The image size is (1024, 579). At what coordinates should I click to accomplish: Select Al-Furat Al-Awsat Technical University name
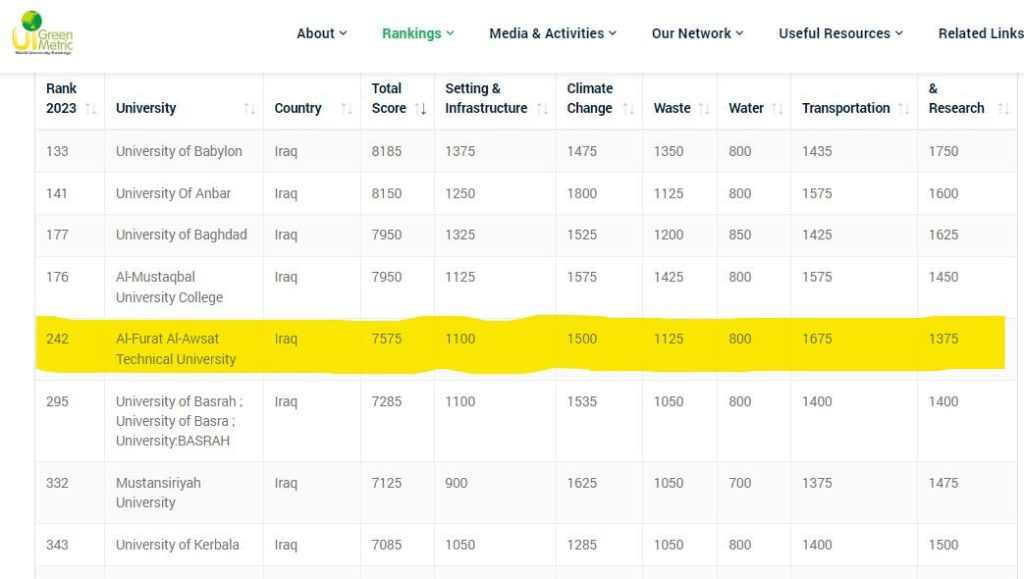pyautogui.click(x=176, y=349)
